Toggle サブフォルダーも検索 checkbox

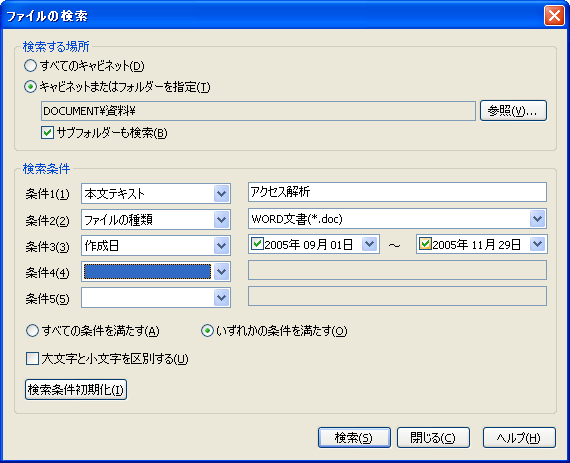coord(48,133)
